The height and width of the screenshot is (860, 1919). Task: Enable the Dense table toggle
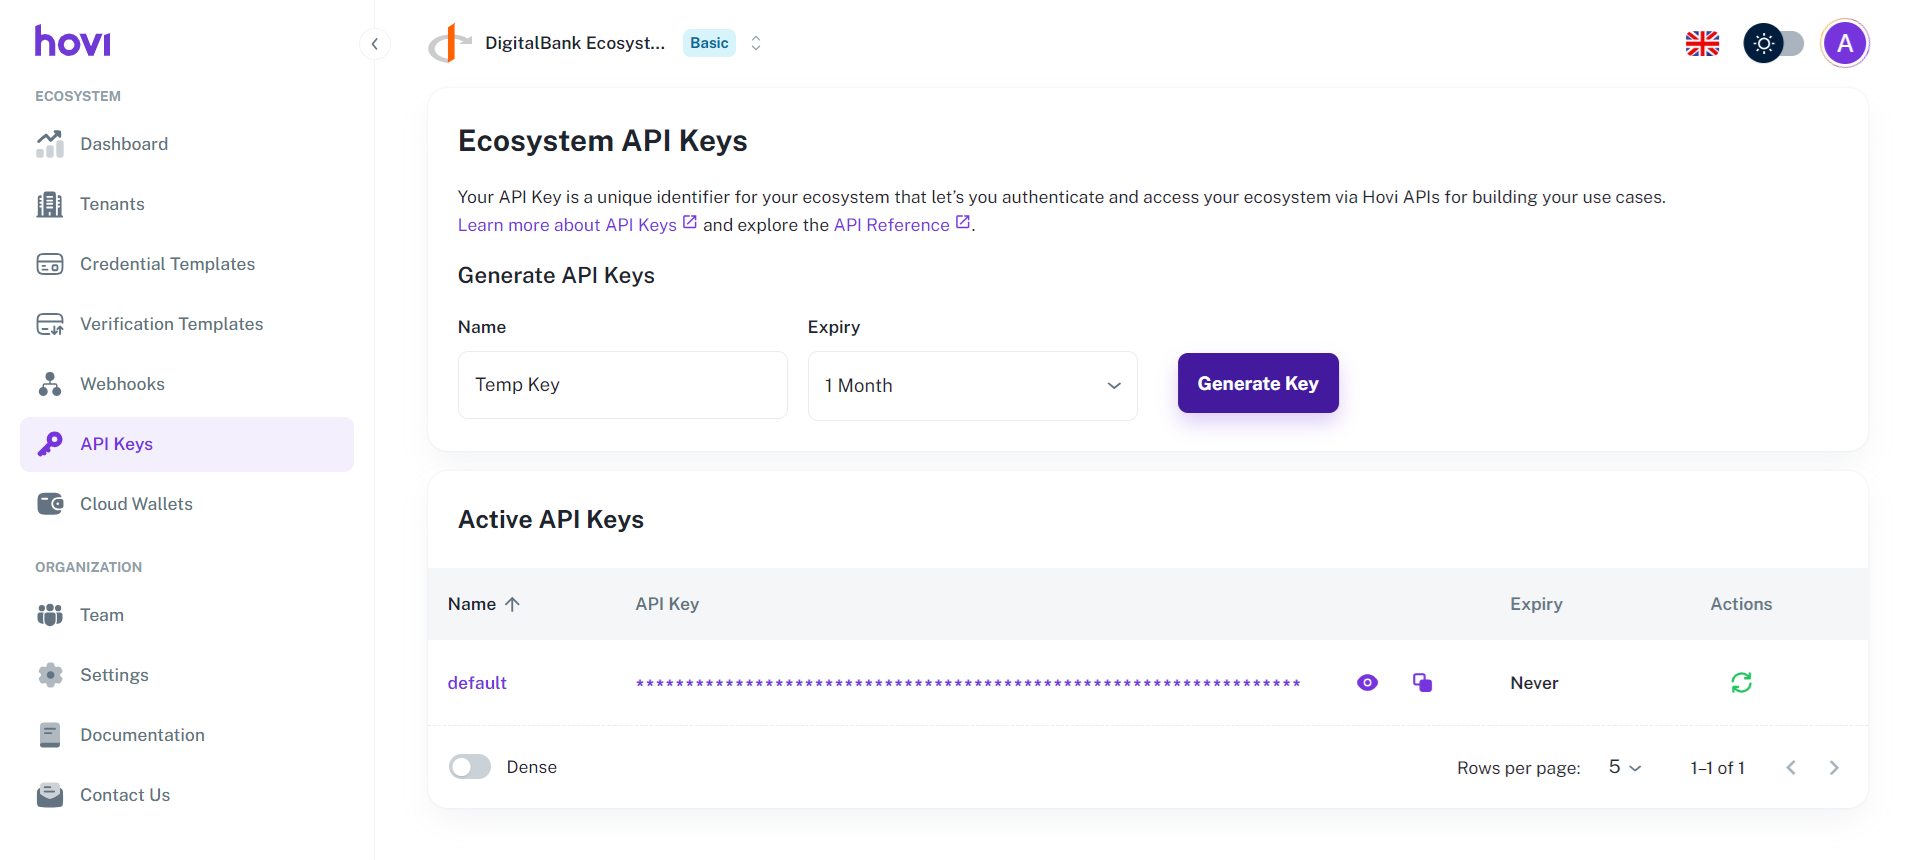pos(470,767)
